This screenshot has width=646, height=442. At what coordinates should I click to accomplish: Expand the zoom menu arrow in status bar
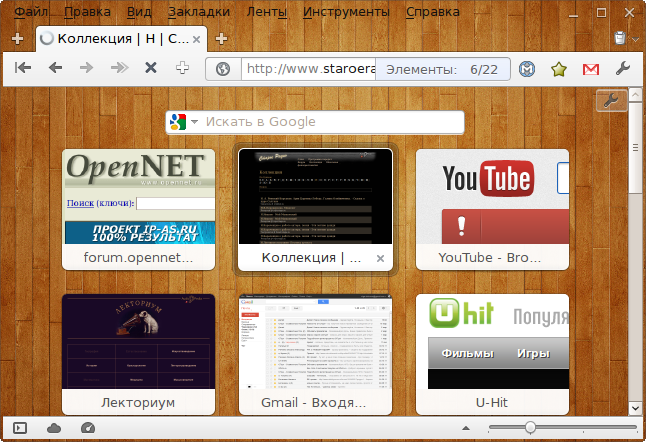(x=466, y=428)
